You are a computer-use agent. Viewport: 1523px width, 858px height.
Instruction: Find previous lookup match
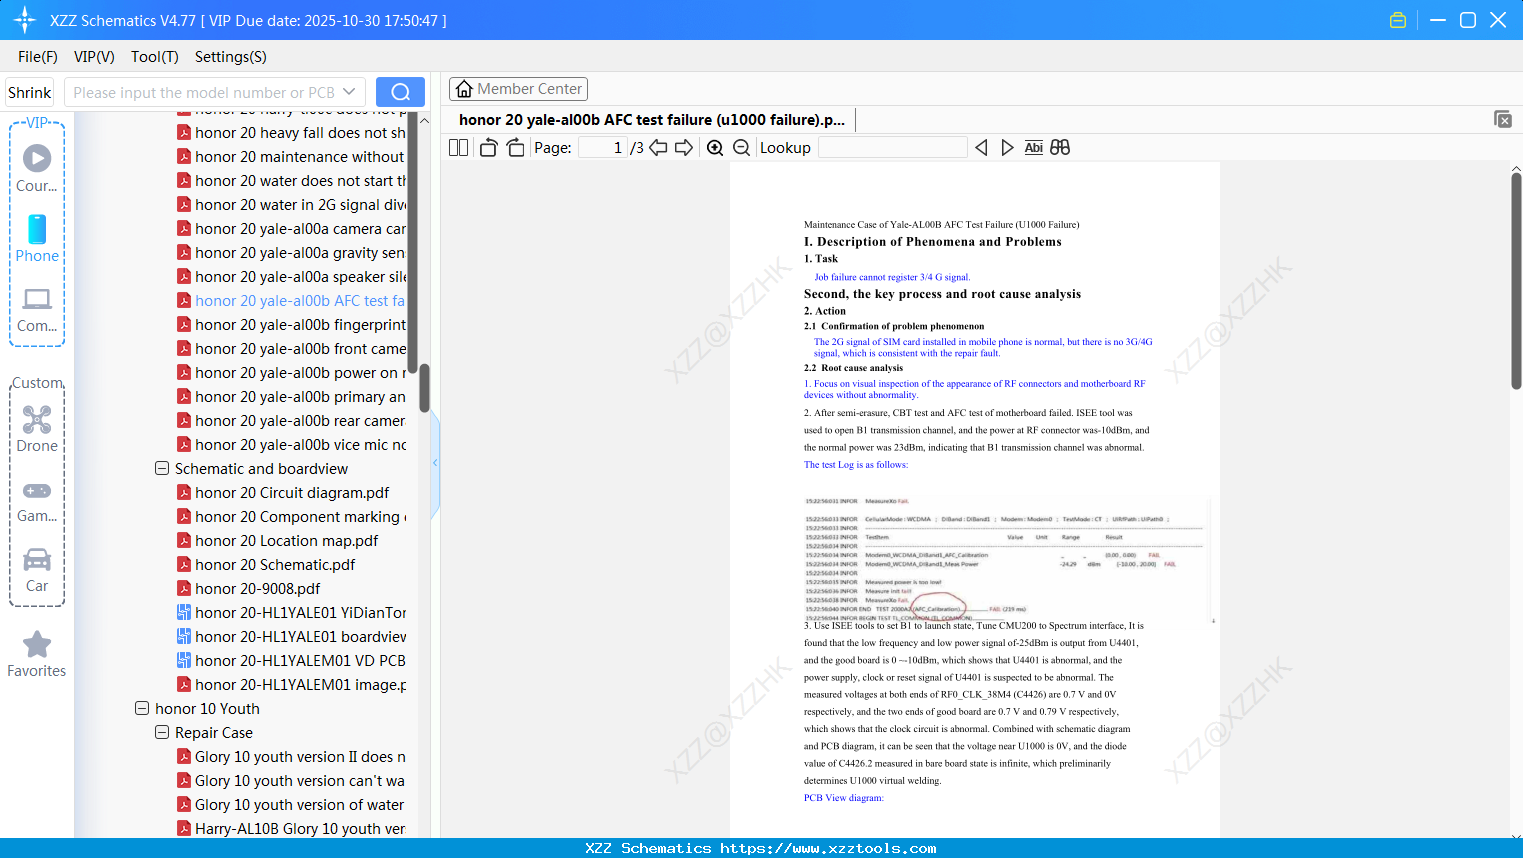click(x=981, y=148)
